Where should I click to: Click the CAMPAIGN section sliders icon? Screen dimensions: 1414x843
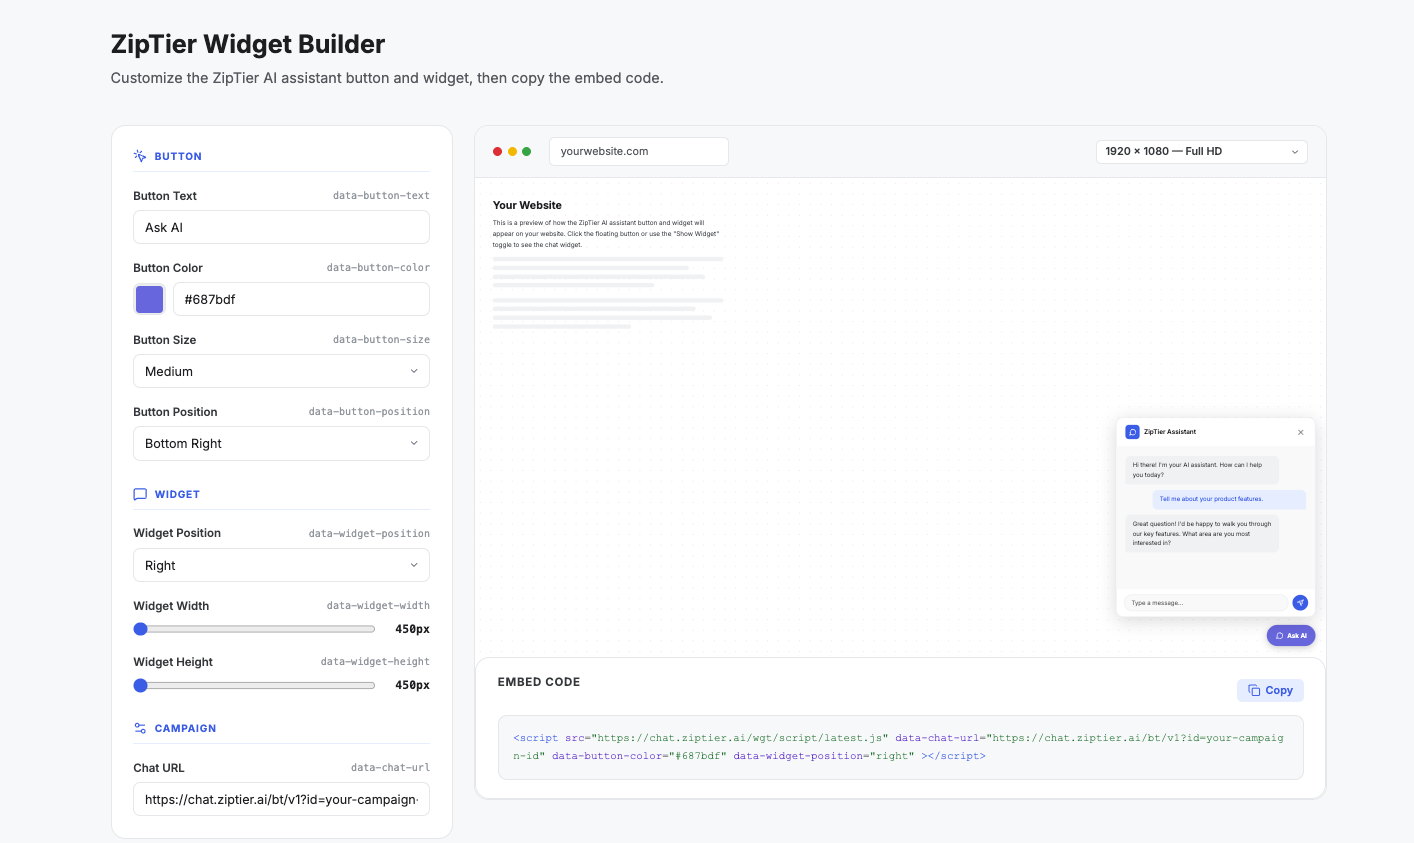[x=140, y=728]
